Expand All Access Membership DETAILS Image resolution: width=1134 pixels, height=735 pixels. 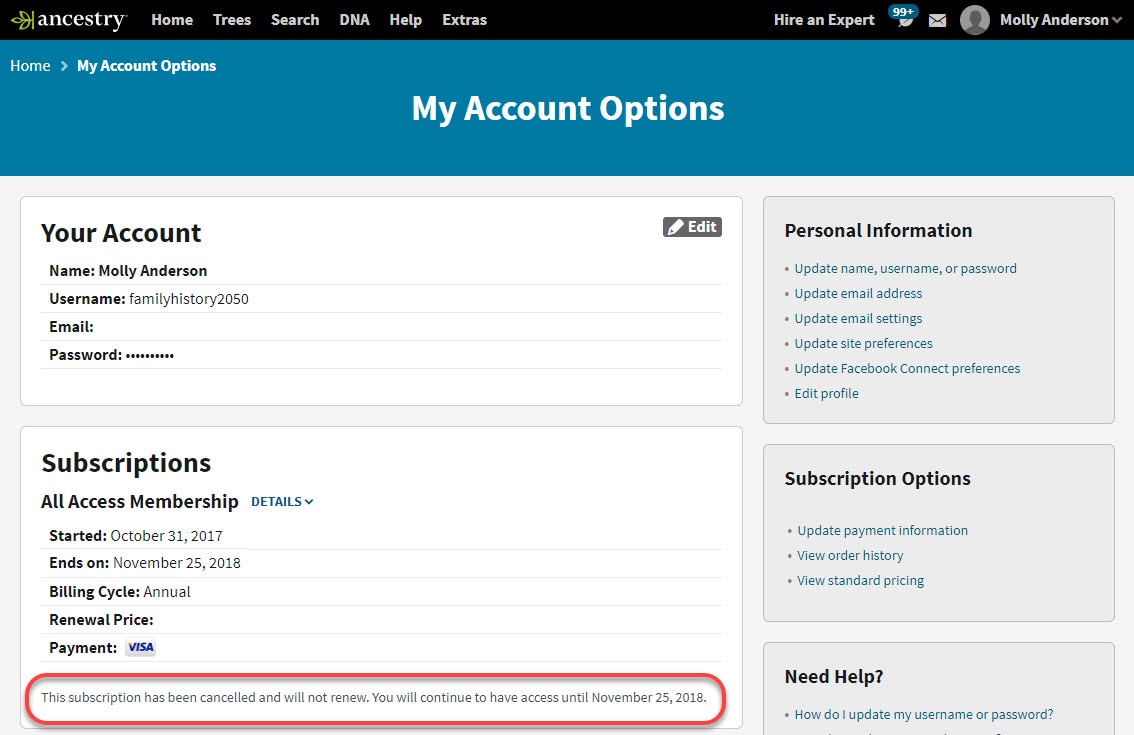click(282, 501)
